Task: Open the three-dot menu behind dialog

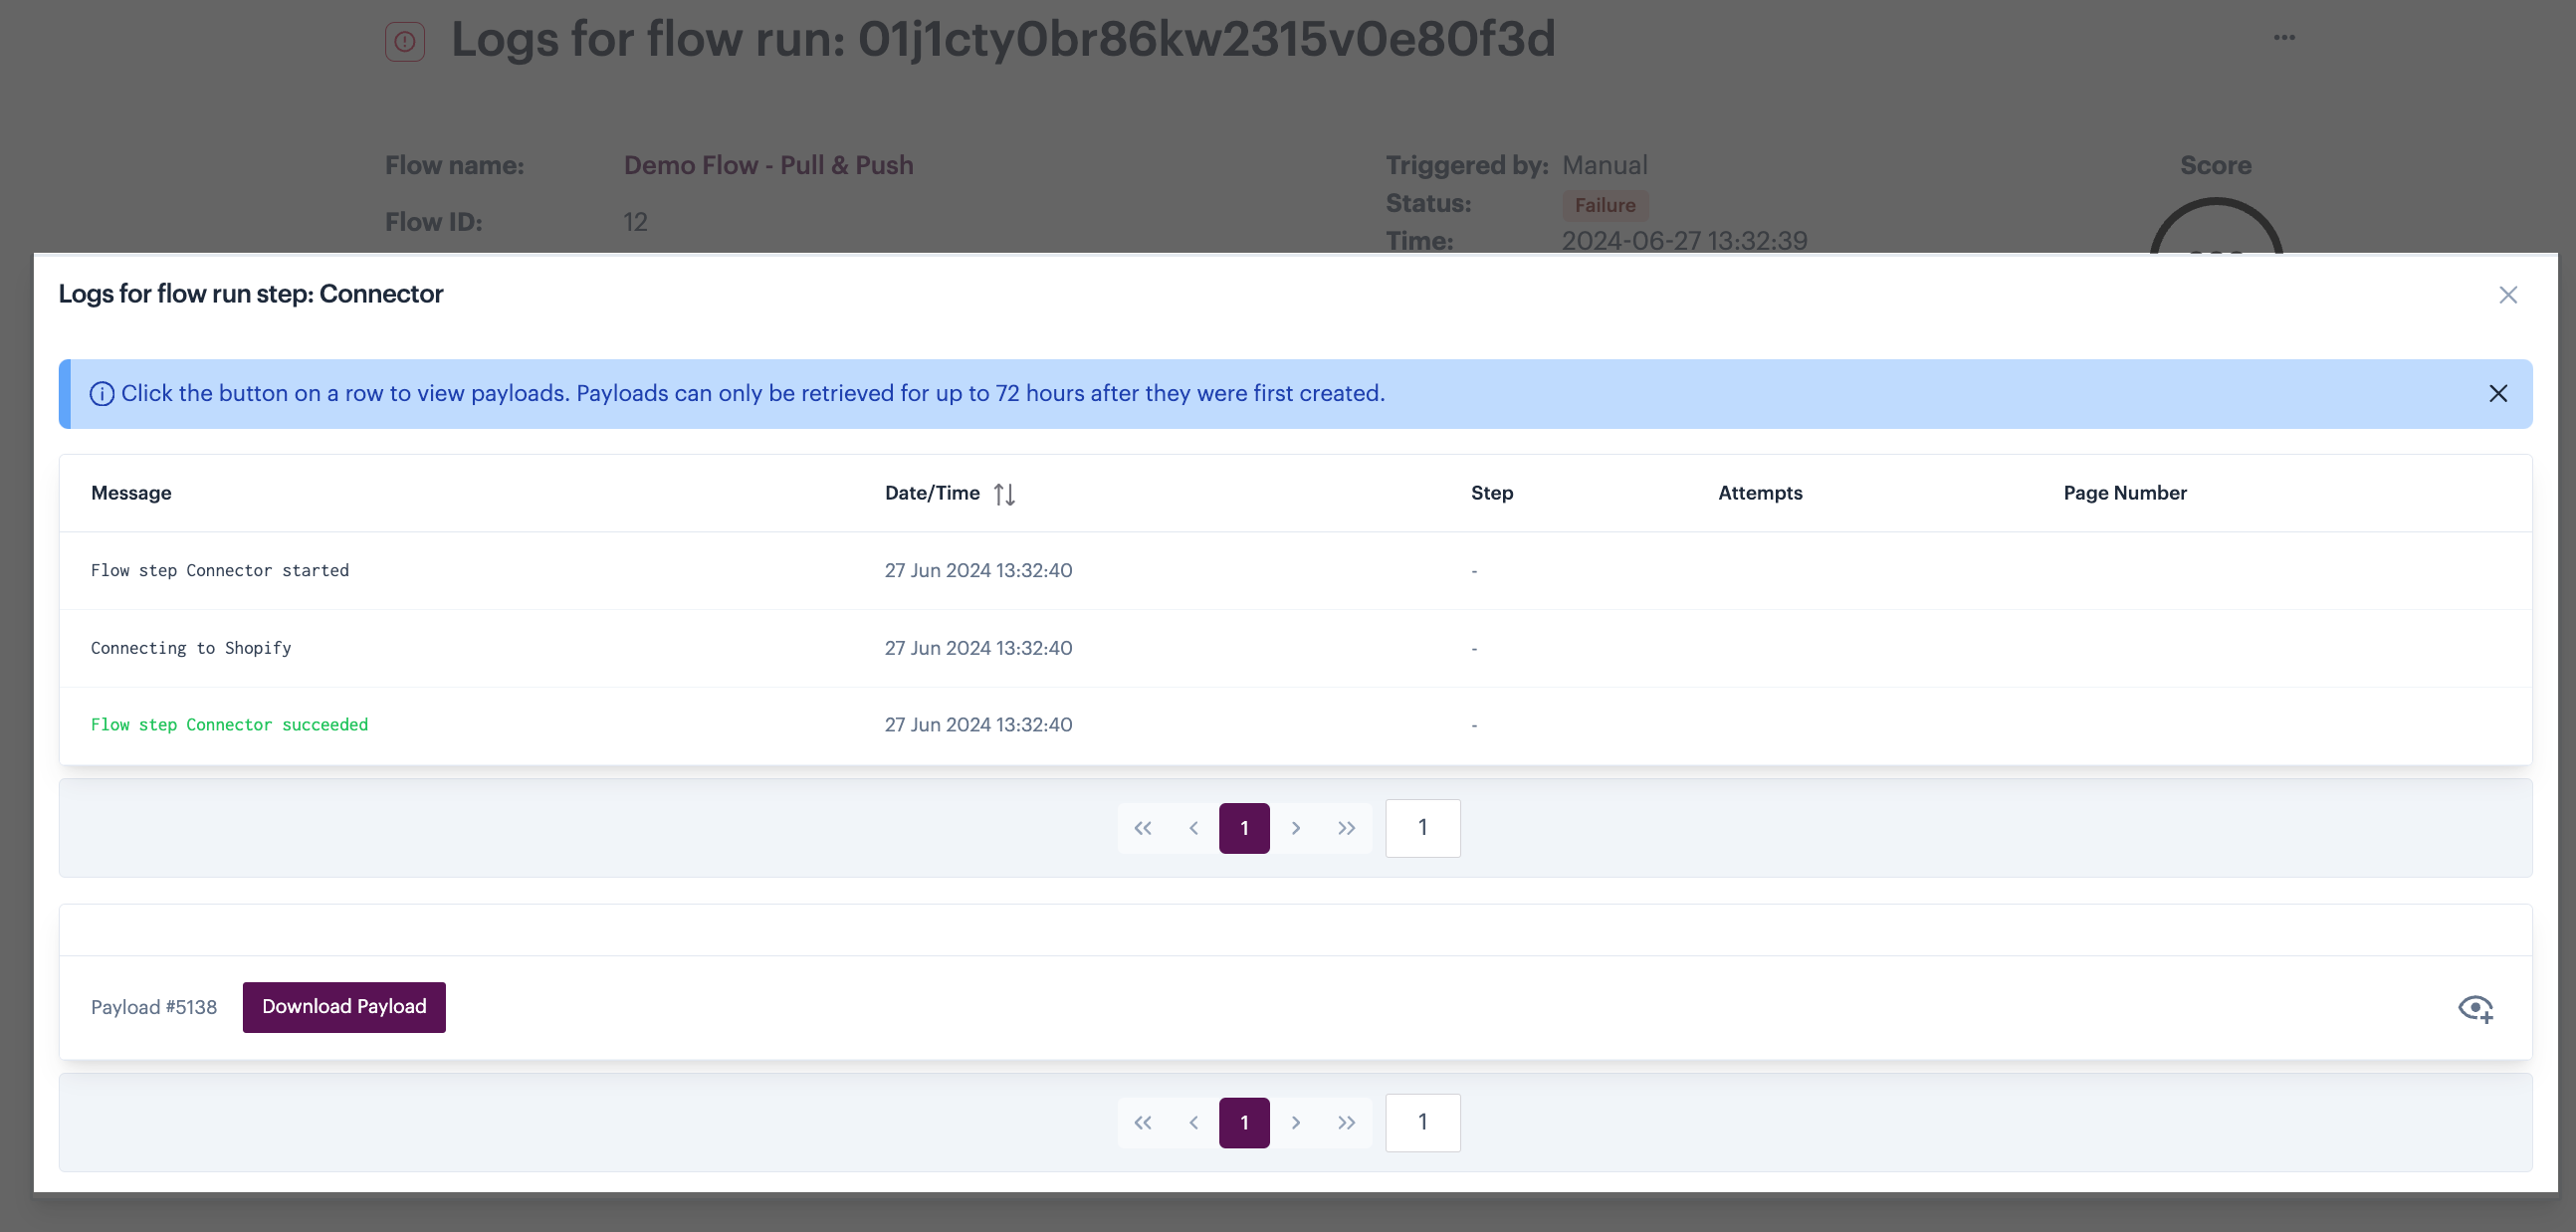Action: 2284,38
